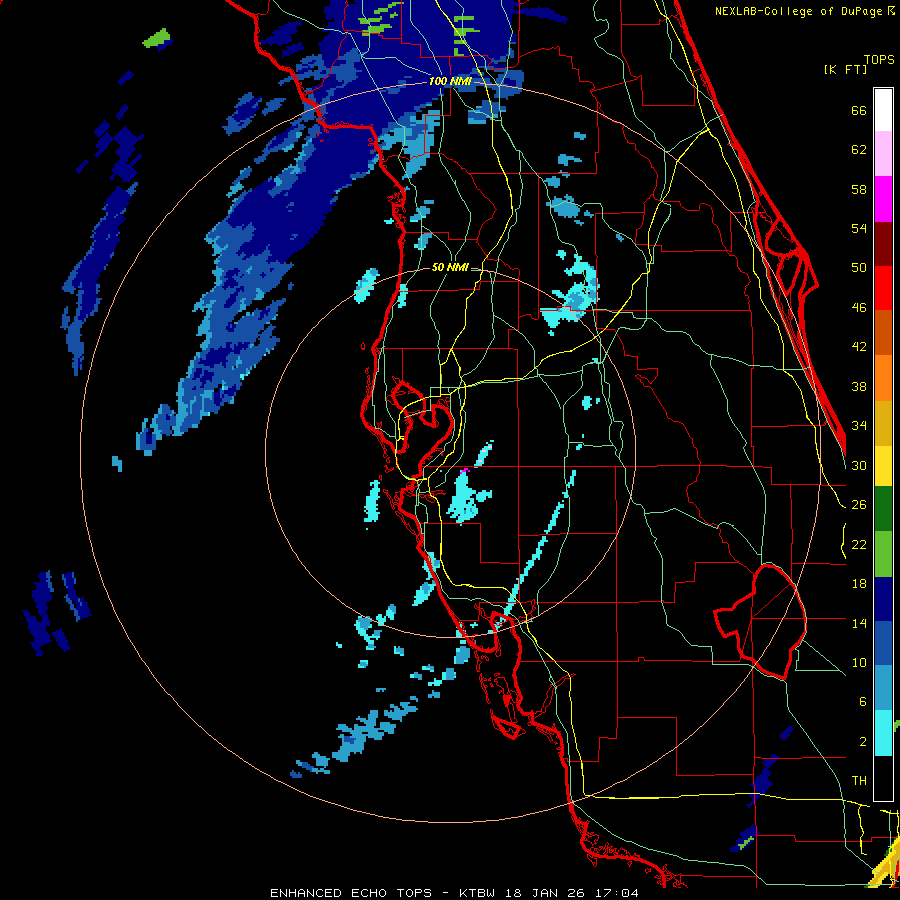Viewport: 900px width, 900px height.
Task: Click the "TOPS" legend heading
Action: (x=879, y=59)
